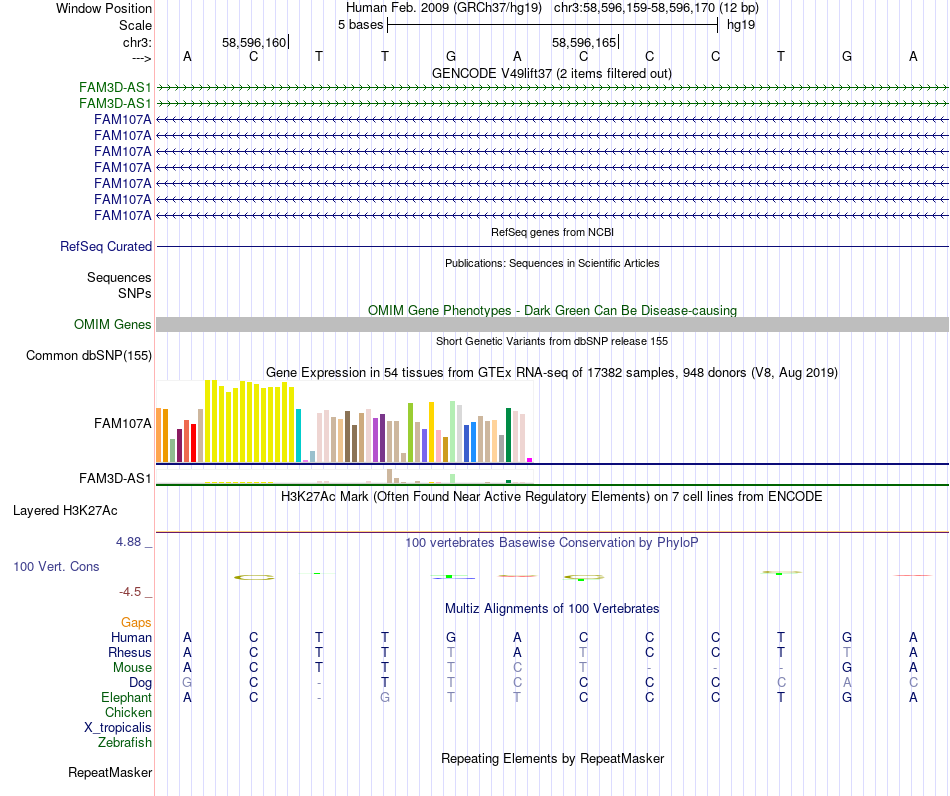Click the 5 bases scale text
Image resolution: width=950 pixels, height=796 pixels.
click(360, 25)
